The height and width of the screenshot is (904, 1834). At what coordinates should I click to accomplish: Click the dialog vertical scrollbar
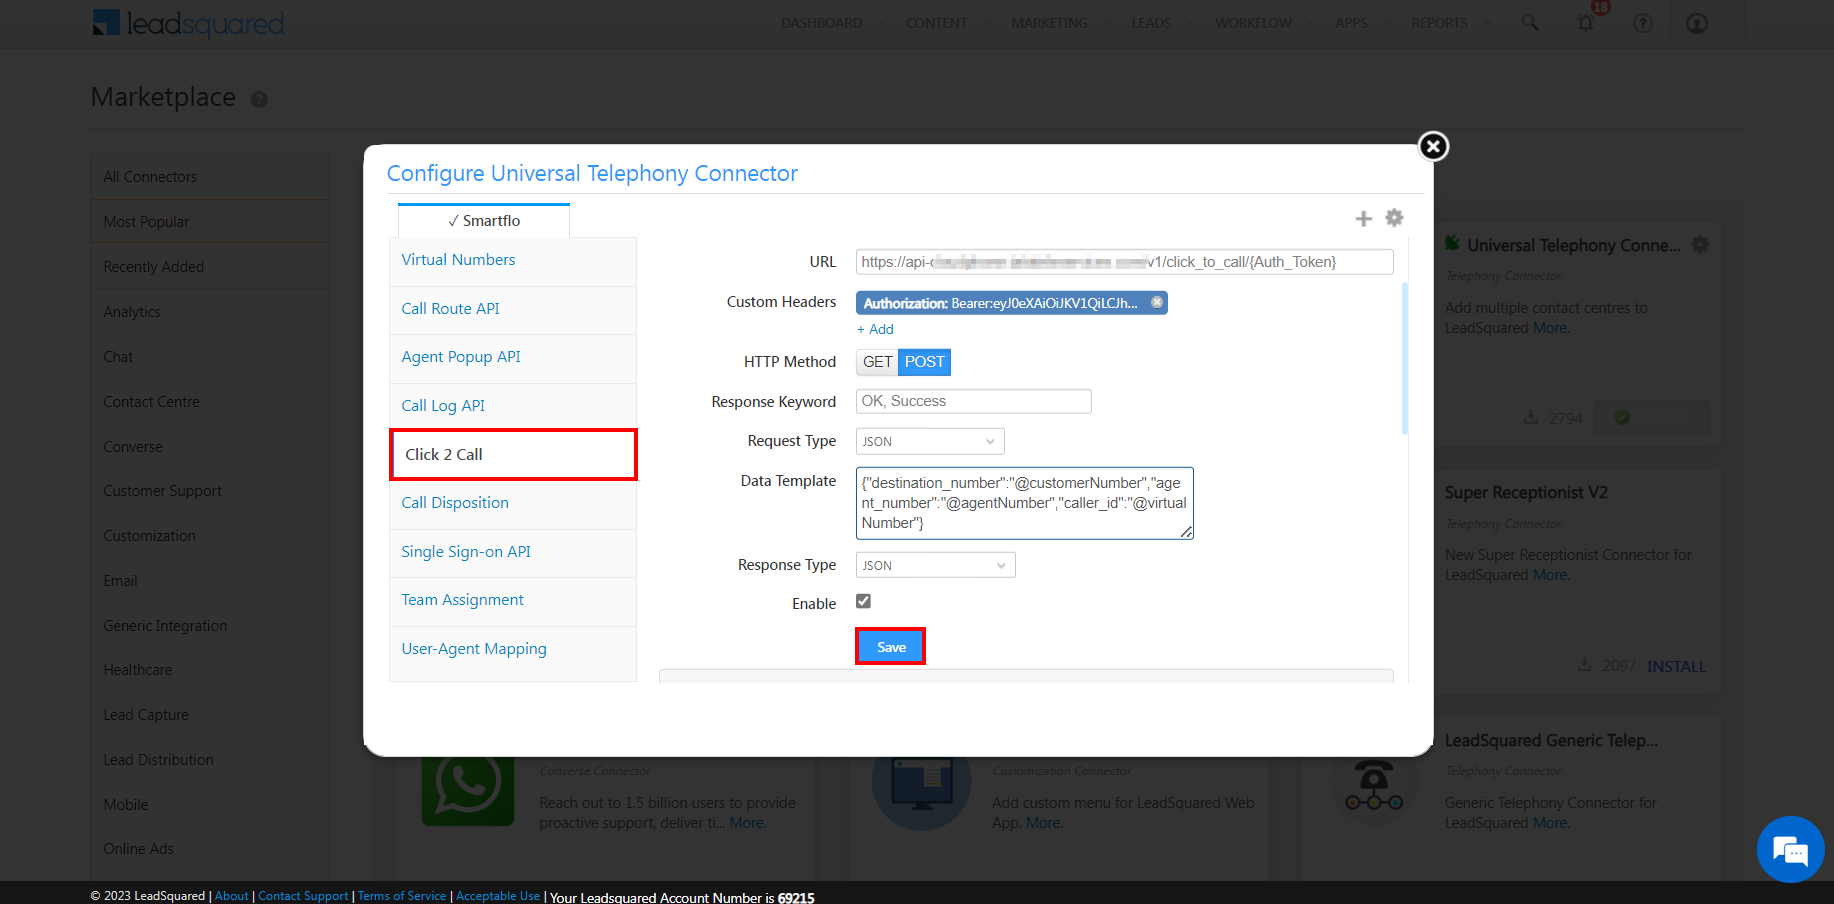point(1405,358)
